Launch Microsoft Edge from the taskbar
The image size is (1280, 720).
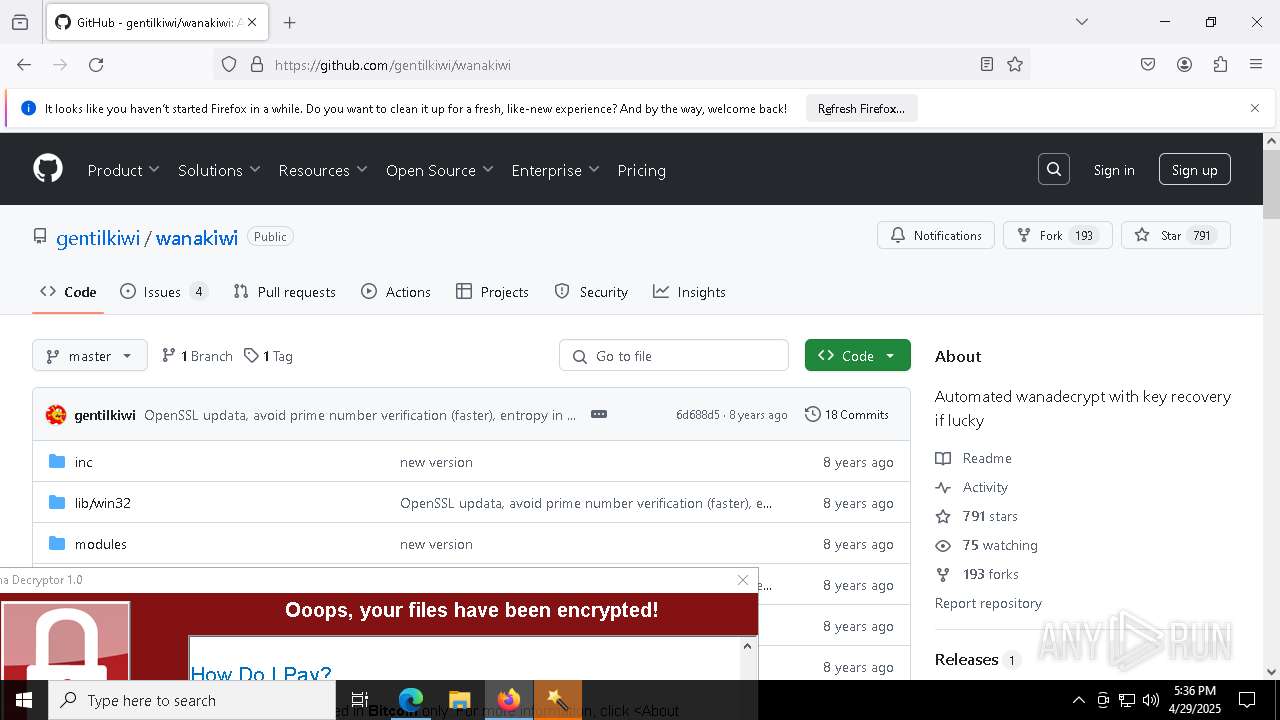(411, 700)
